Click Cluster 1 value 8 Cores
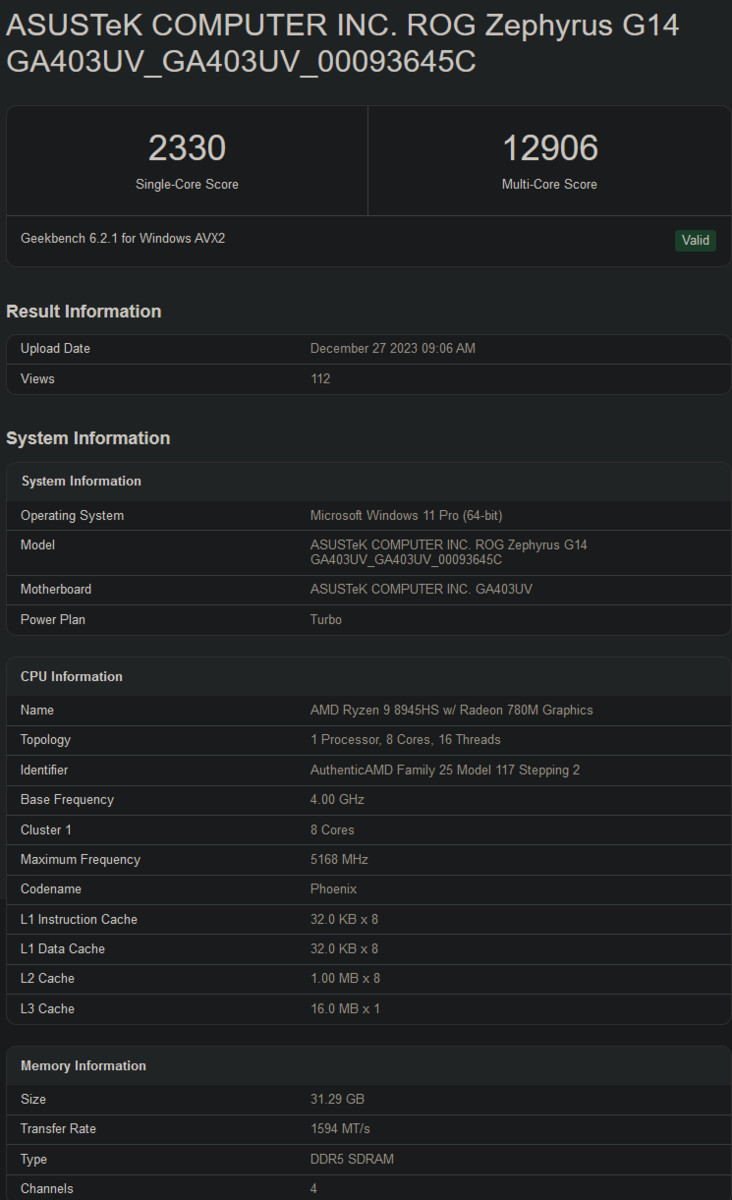Image resolution: width=732 pixels, height=1200 pixels. [x=332, y=830]
